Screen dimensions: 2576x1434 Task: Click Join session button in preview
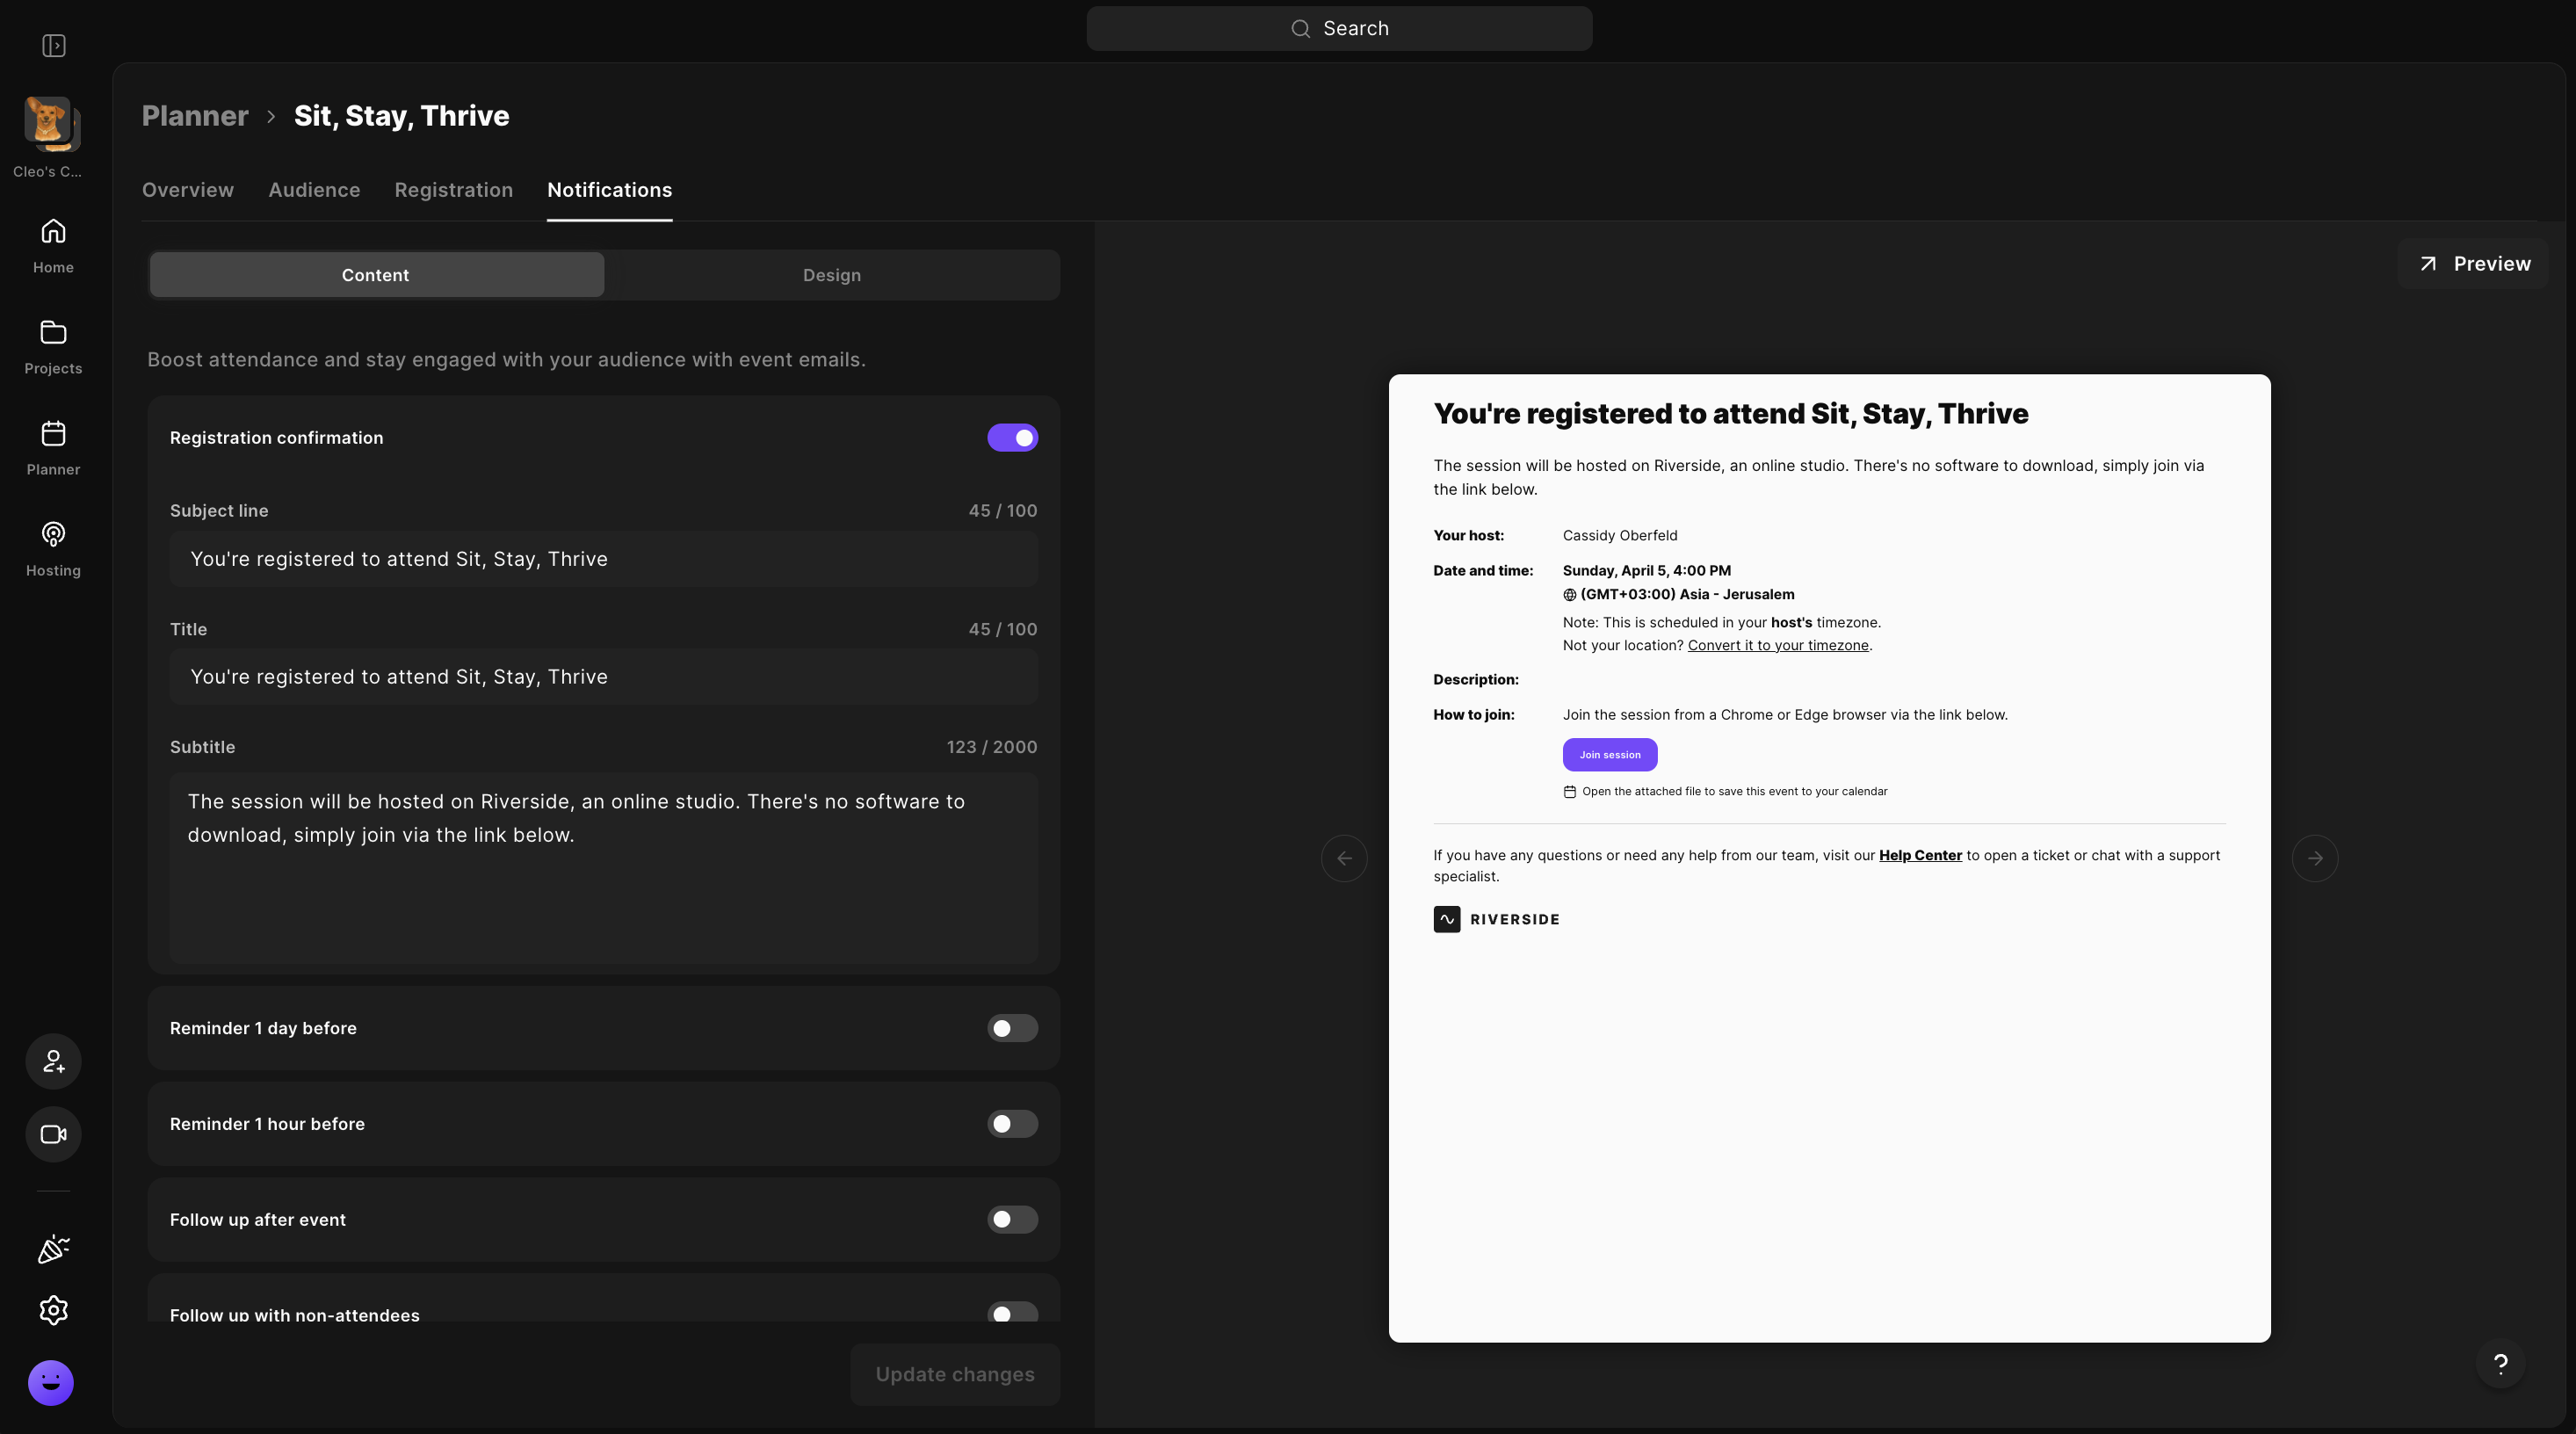coord(1610,755)
